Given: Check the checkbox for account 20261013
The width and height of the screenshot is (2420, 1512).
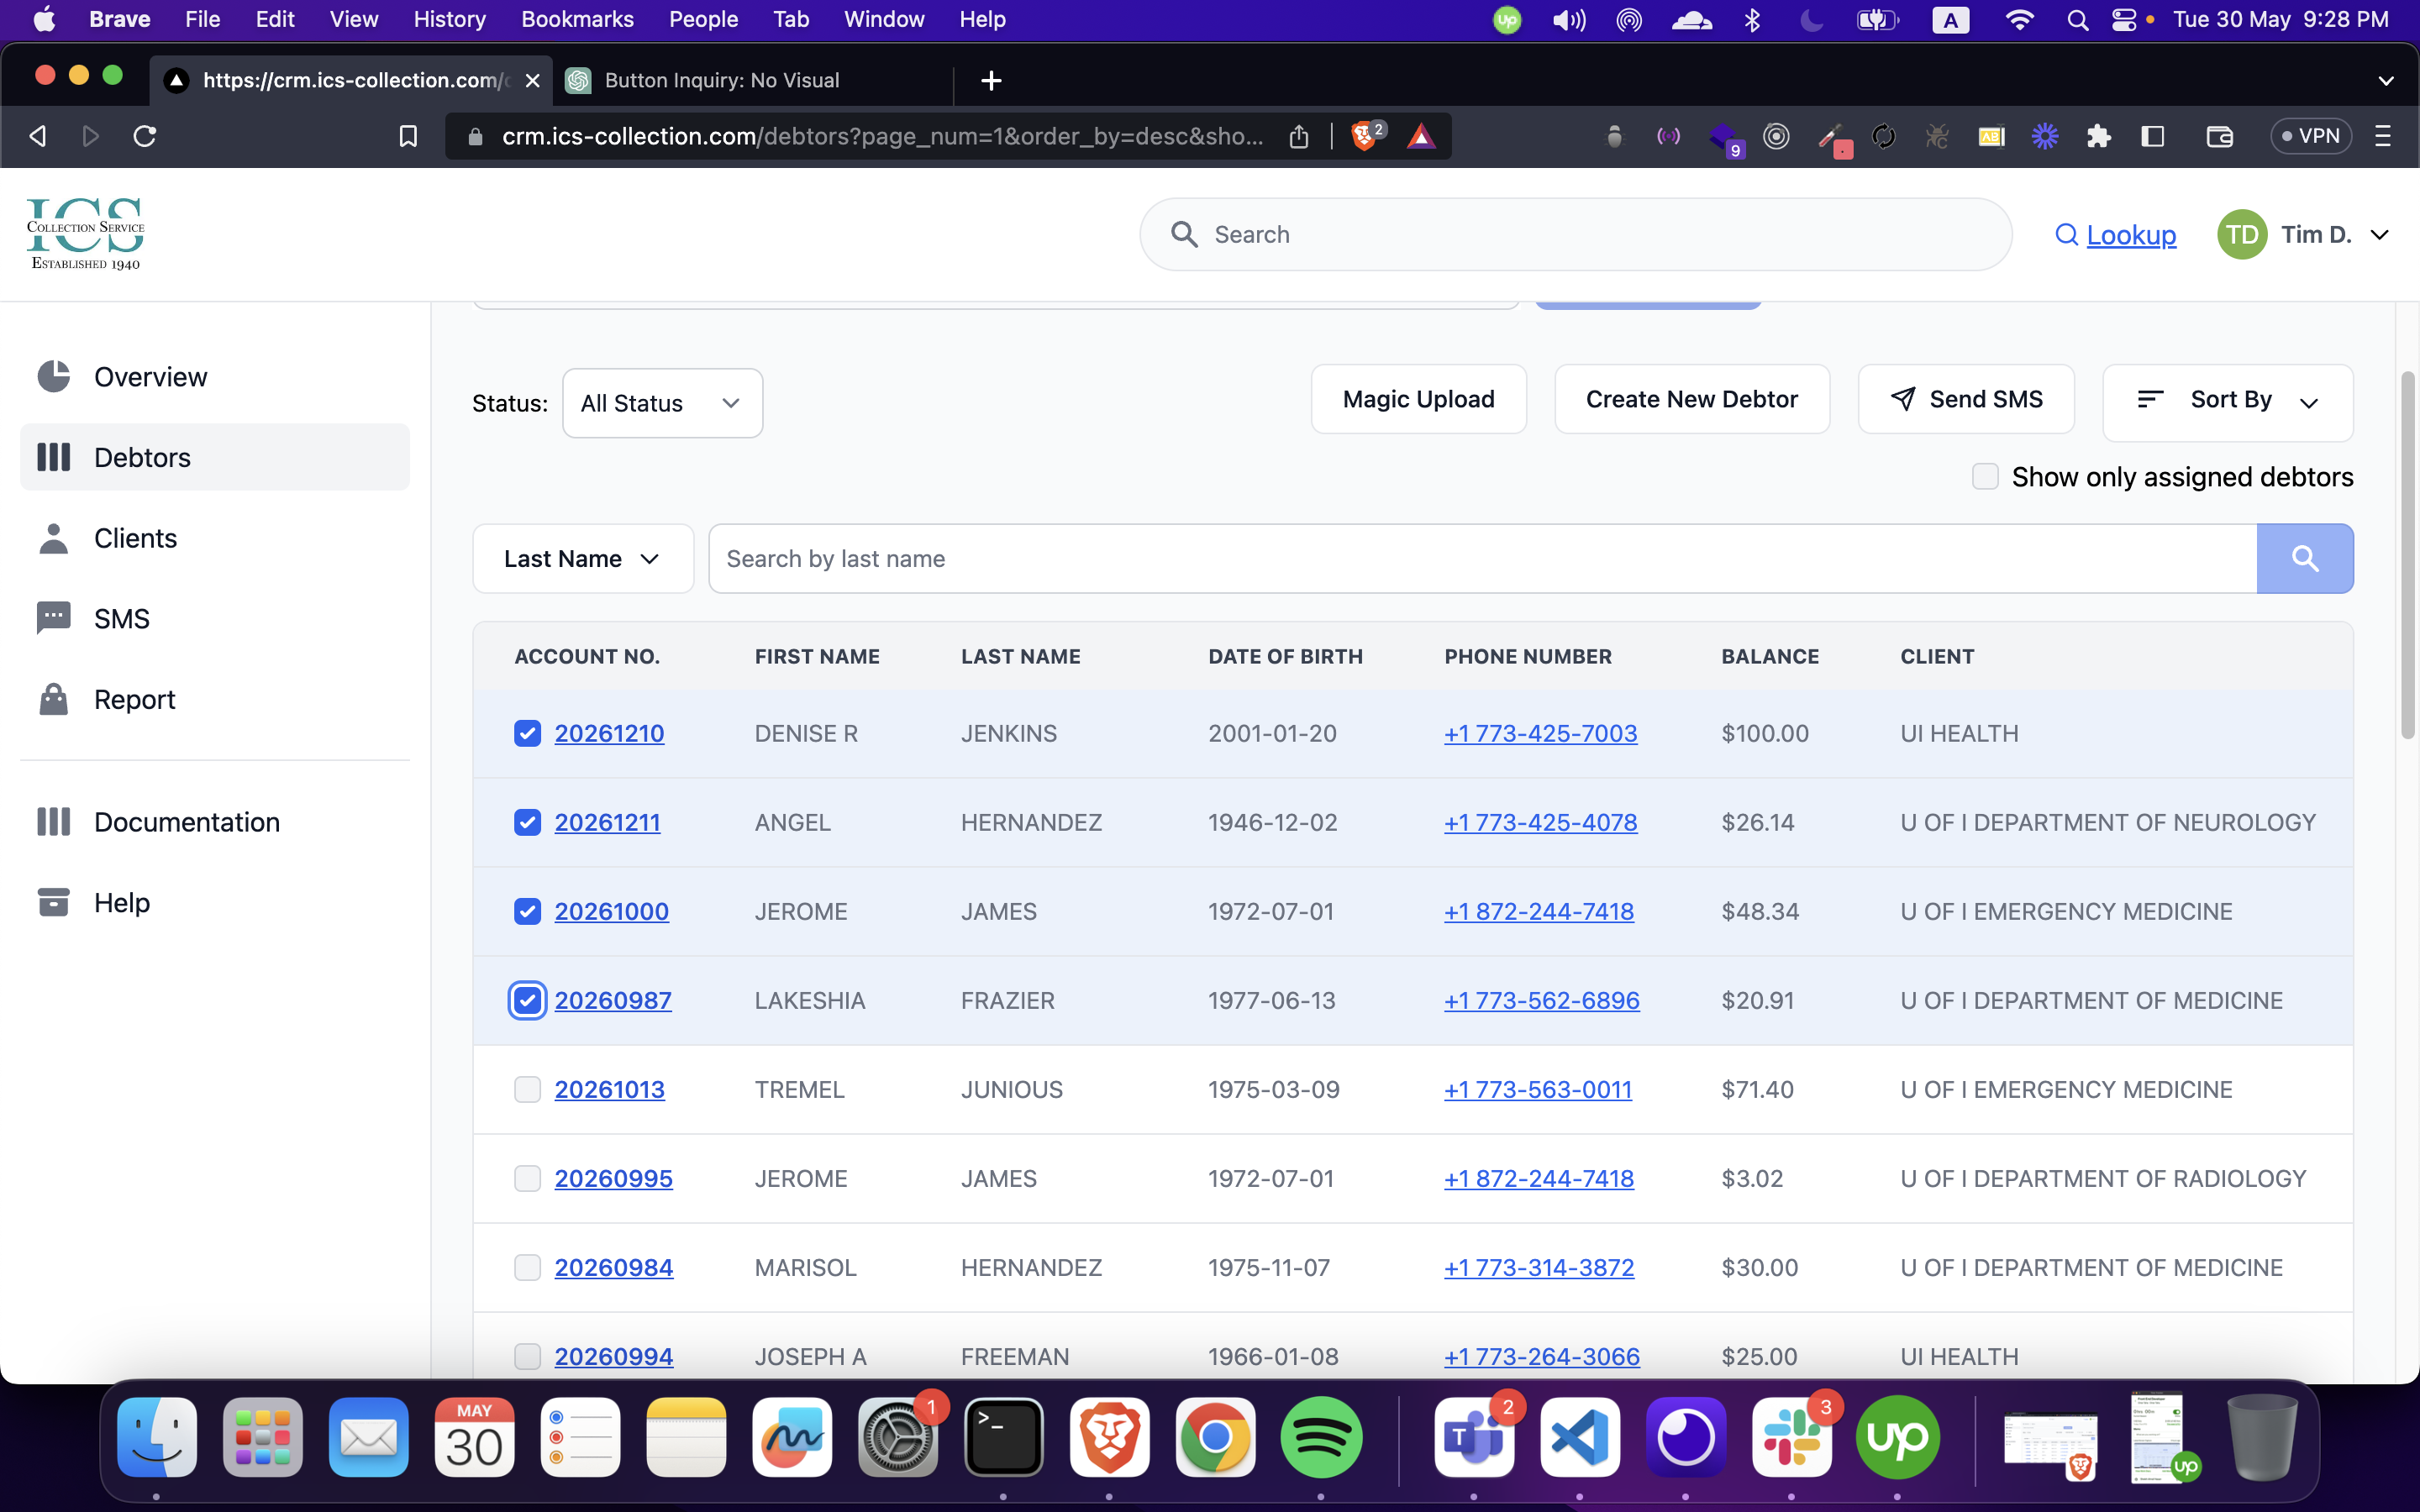Looking at the screenshot, I should (x=527, y=1089).
